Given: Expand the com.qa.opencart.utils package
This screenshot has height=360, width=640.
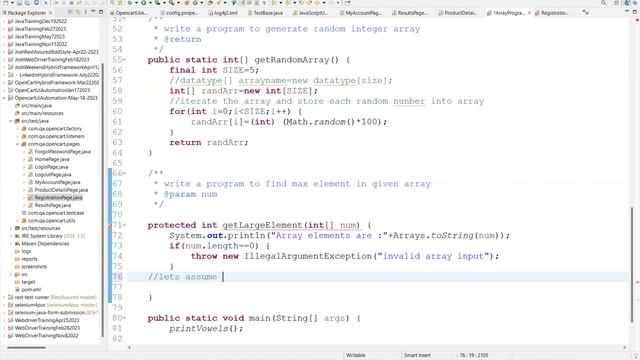Looking at the screenshot, I should pyautogui.click(x=17, y=221).
